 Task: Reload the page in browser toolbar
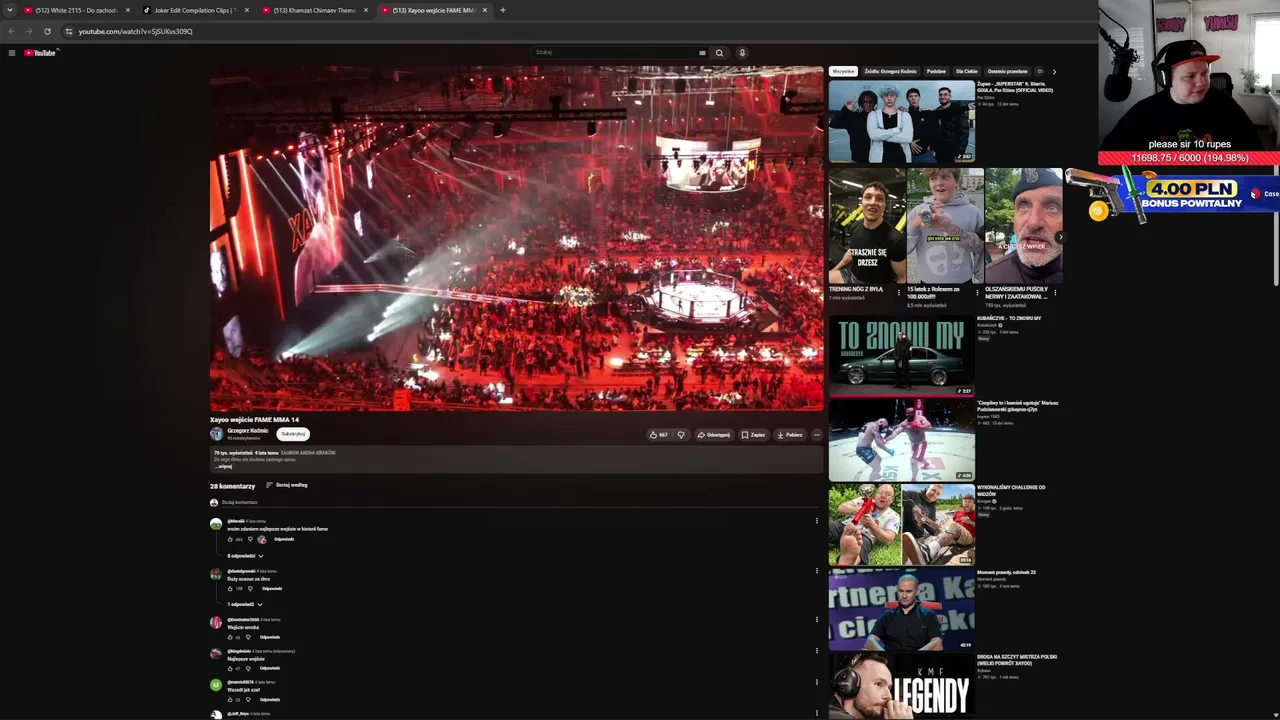pyautogui.click(x=47, y=31)
